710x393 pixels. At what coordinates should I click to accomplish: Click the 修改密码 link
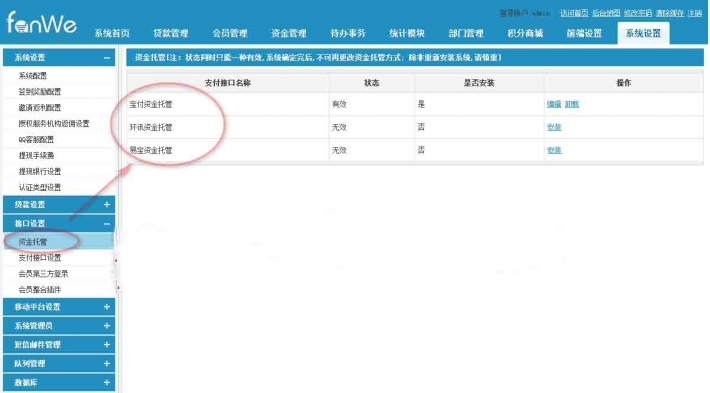[x=638, y=13]
